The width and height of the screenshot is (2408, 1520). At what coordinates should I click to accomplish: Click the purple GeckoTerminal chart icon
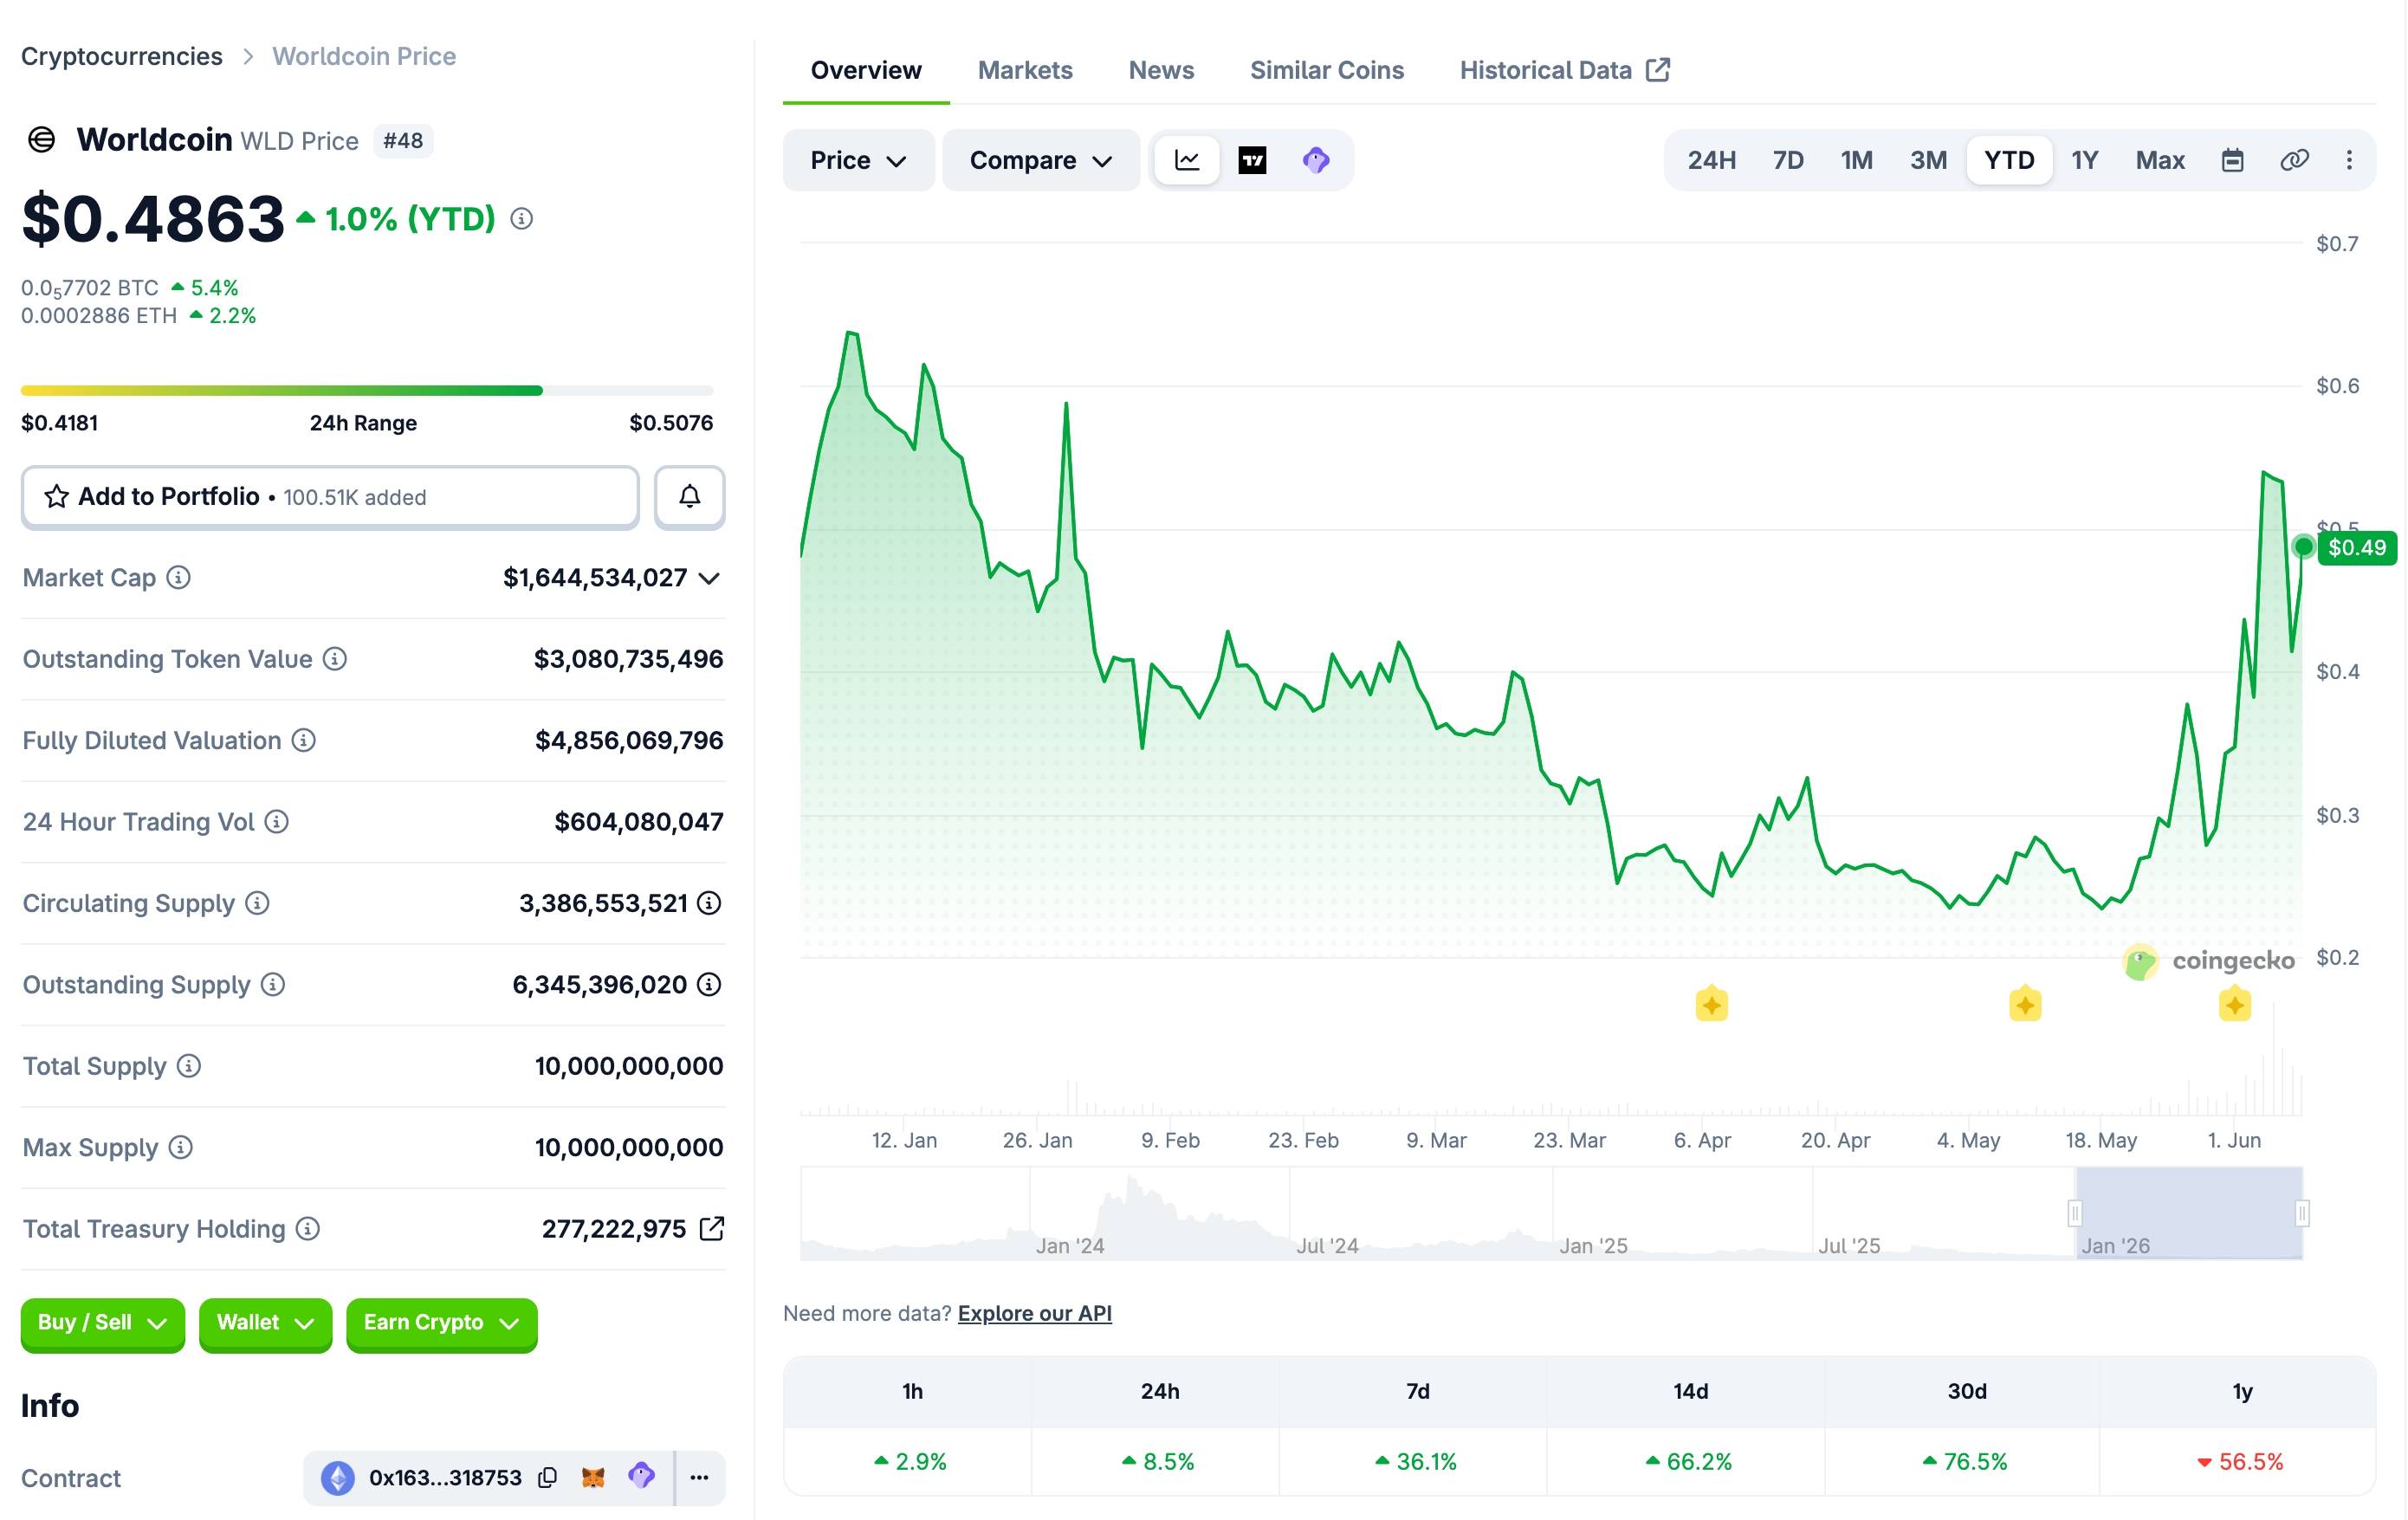pos(1316,160)
